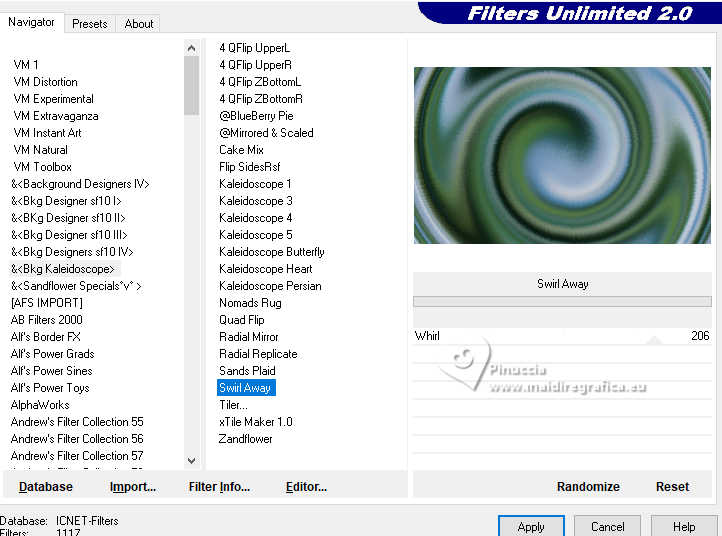Choose the Quad Flip filter
The width and height of the screenshot is (722, 536).
click(x=242, y=320)
